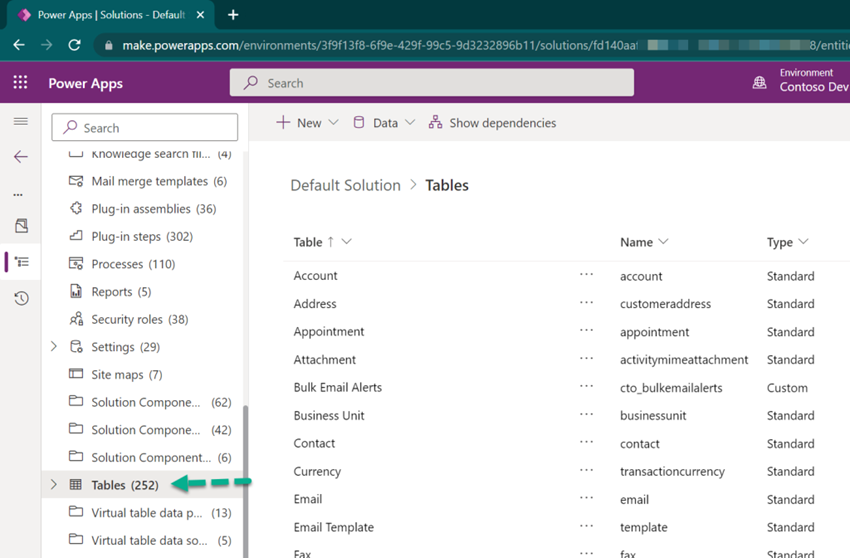Open the Objects list icon in left rail
The image size is (850, 558).
pos(22,262)
